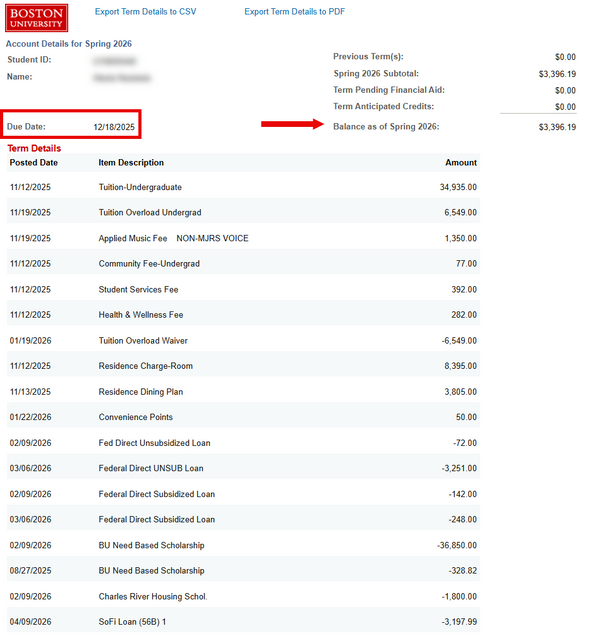The width and height of the screenshot is (590, 636).
Task: Click the amount 1,350.00
Action: tap(461, 238)
